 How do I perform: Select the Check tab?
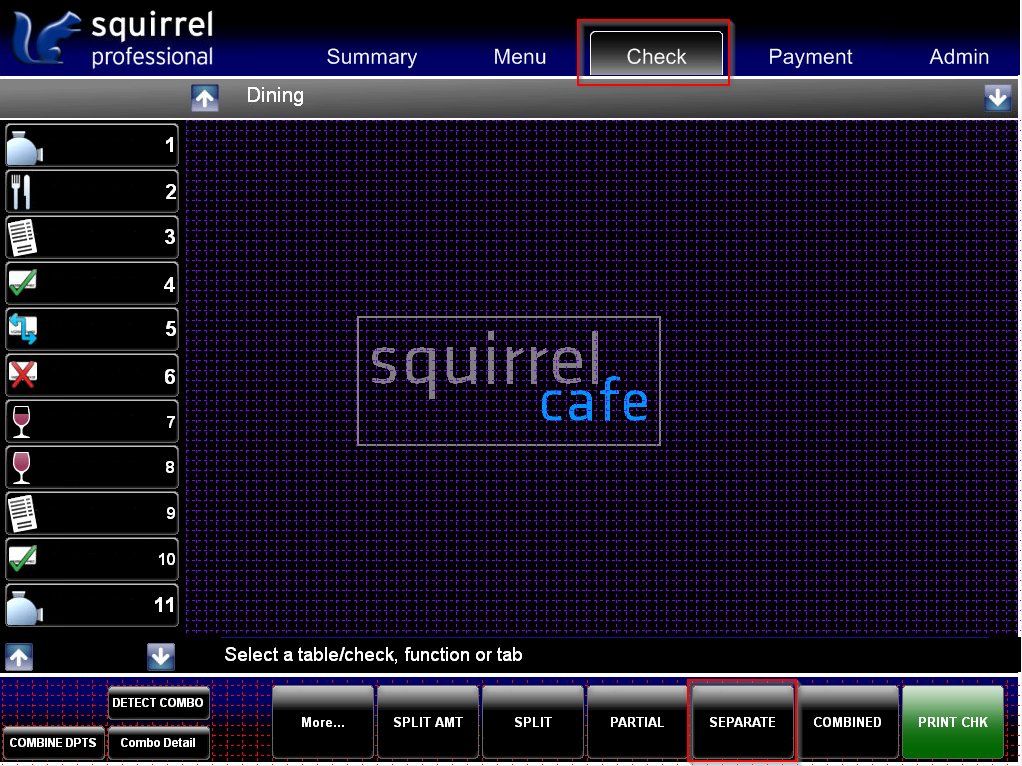(x=656, y=53)
